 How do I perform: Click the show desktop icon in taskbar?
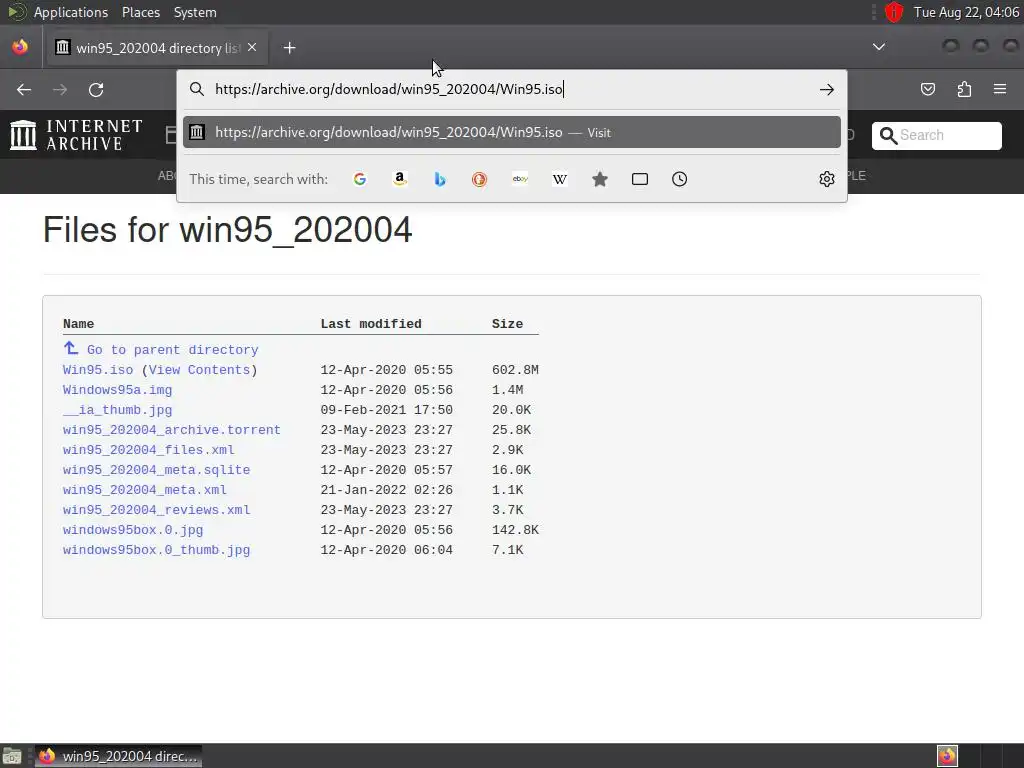point(12,756)
